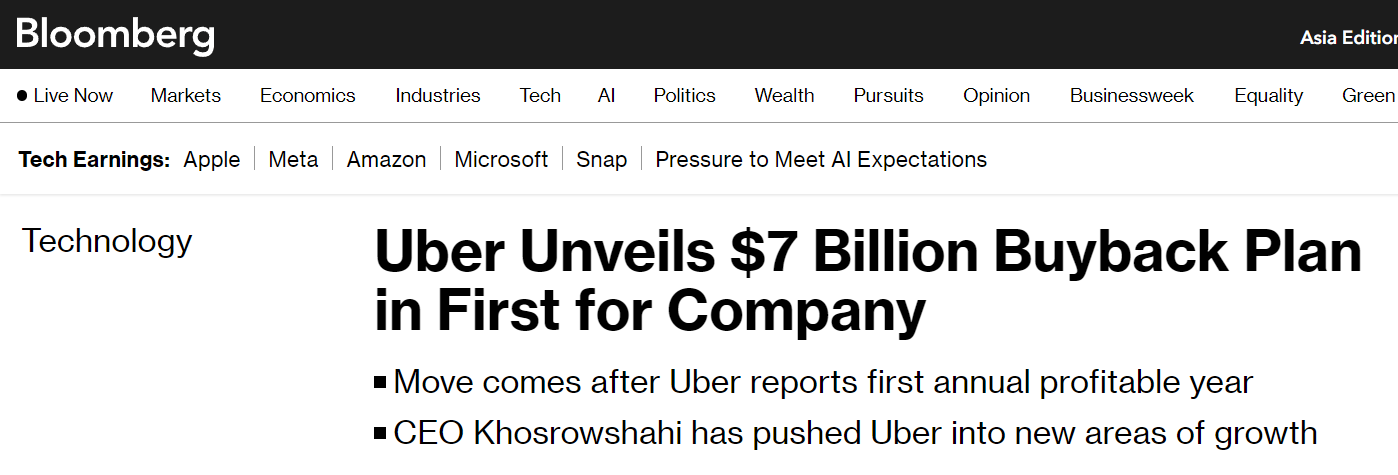The image size is (1398, 475).
Task: Select the Wealth menu item
Action: pos(784,96)
